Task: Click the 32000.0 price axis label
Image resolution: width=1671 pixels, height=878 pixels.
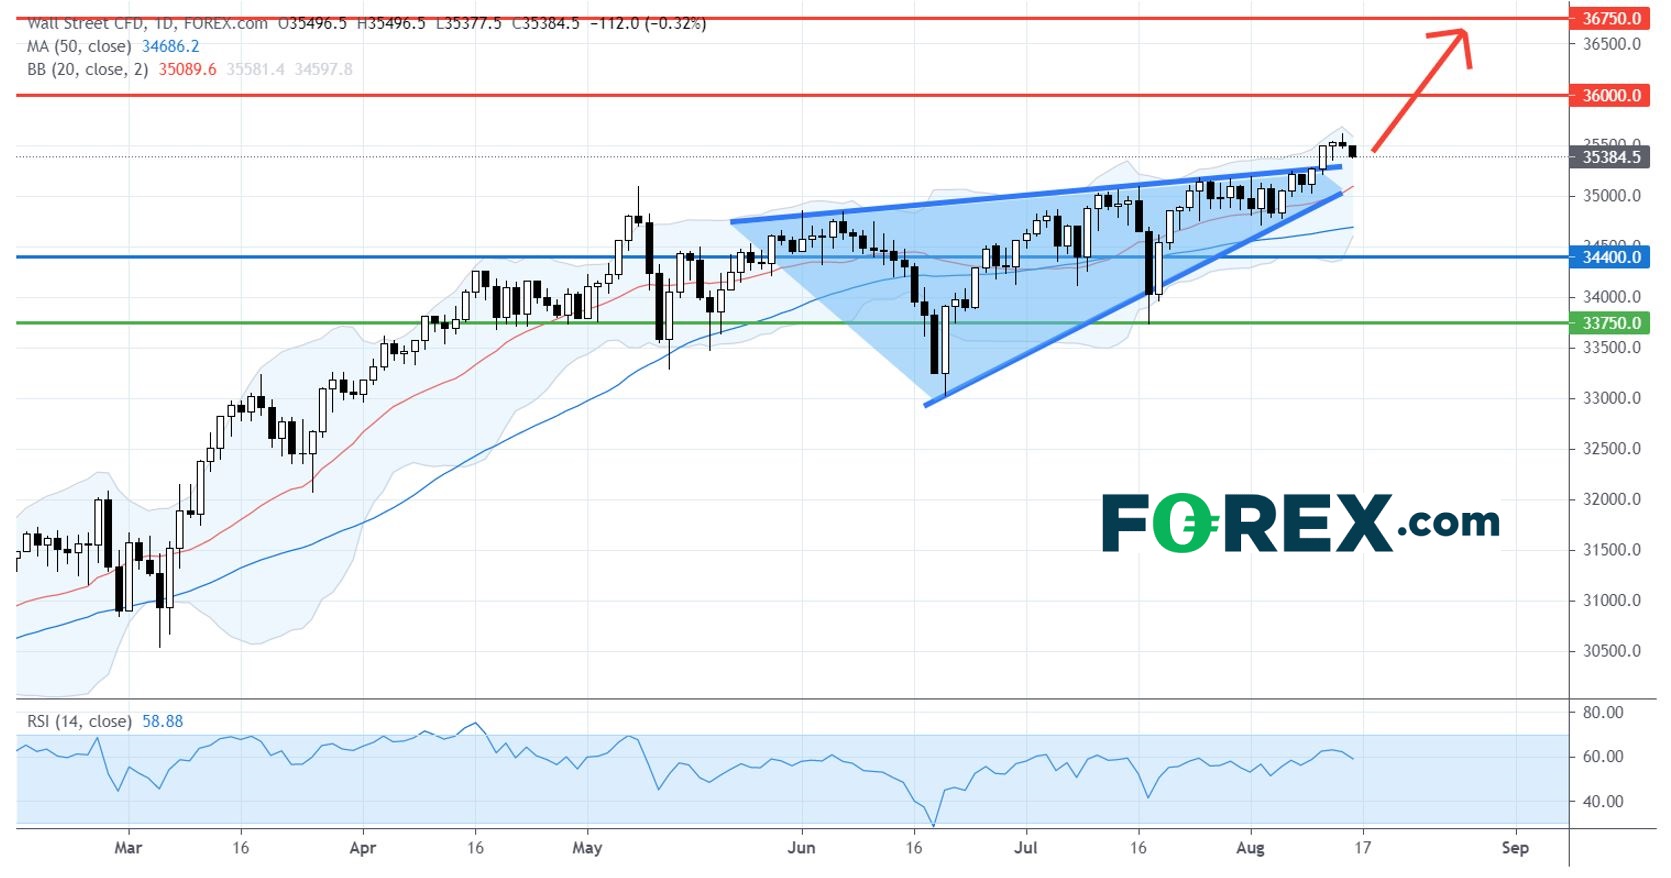Action: click(x=1611, y=499)
